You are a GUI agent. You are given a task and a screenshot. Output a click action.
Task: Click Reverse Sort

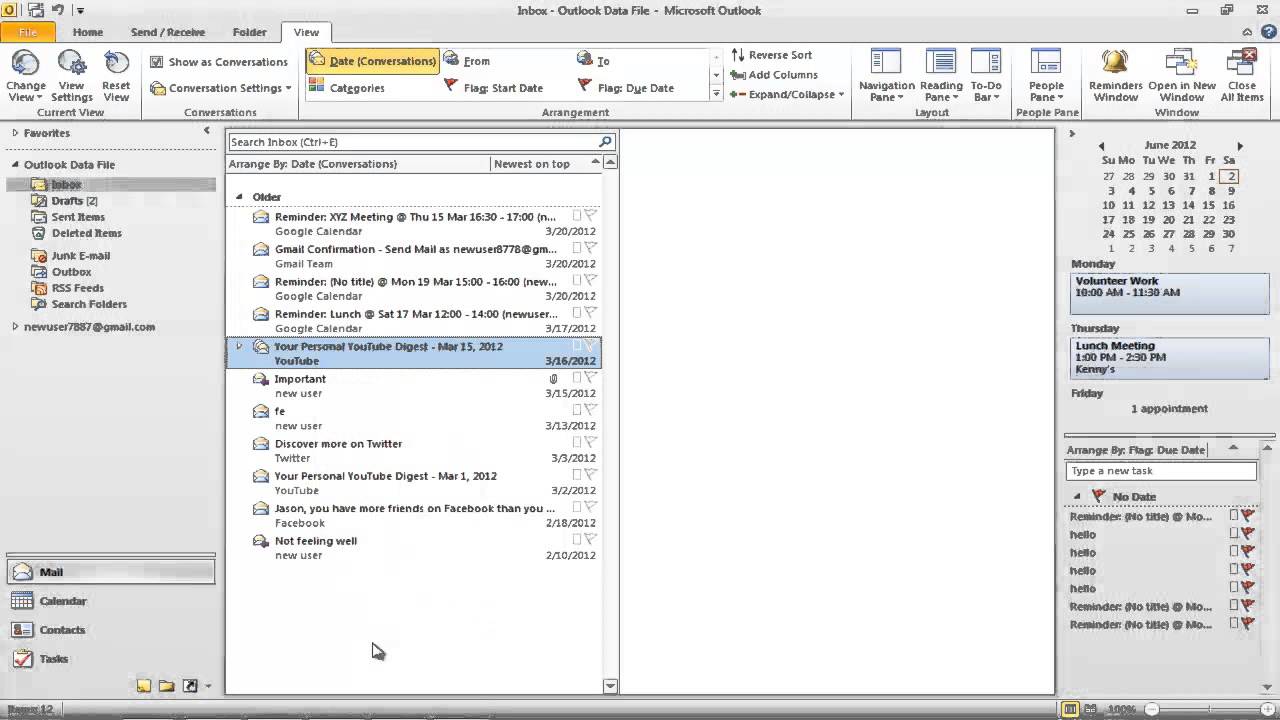click(770, 55)
